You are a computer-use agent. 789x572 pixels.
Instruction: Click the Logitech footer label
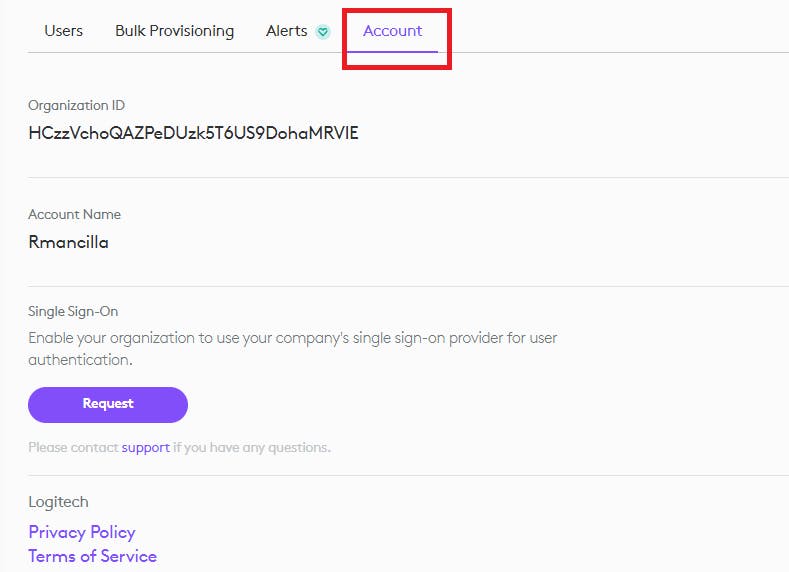58,502
